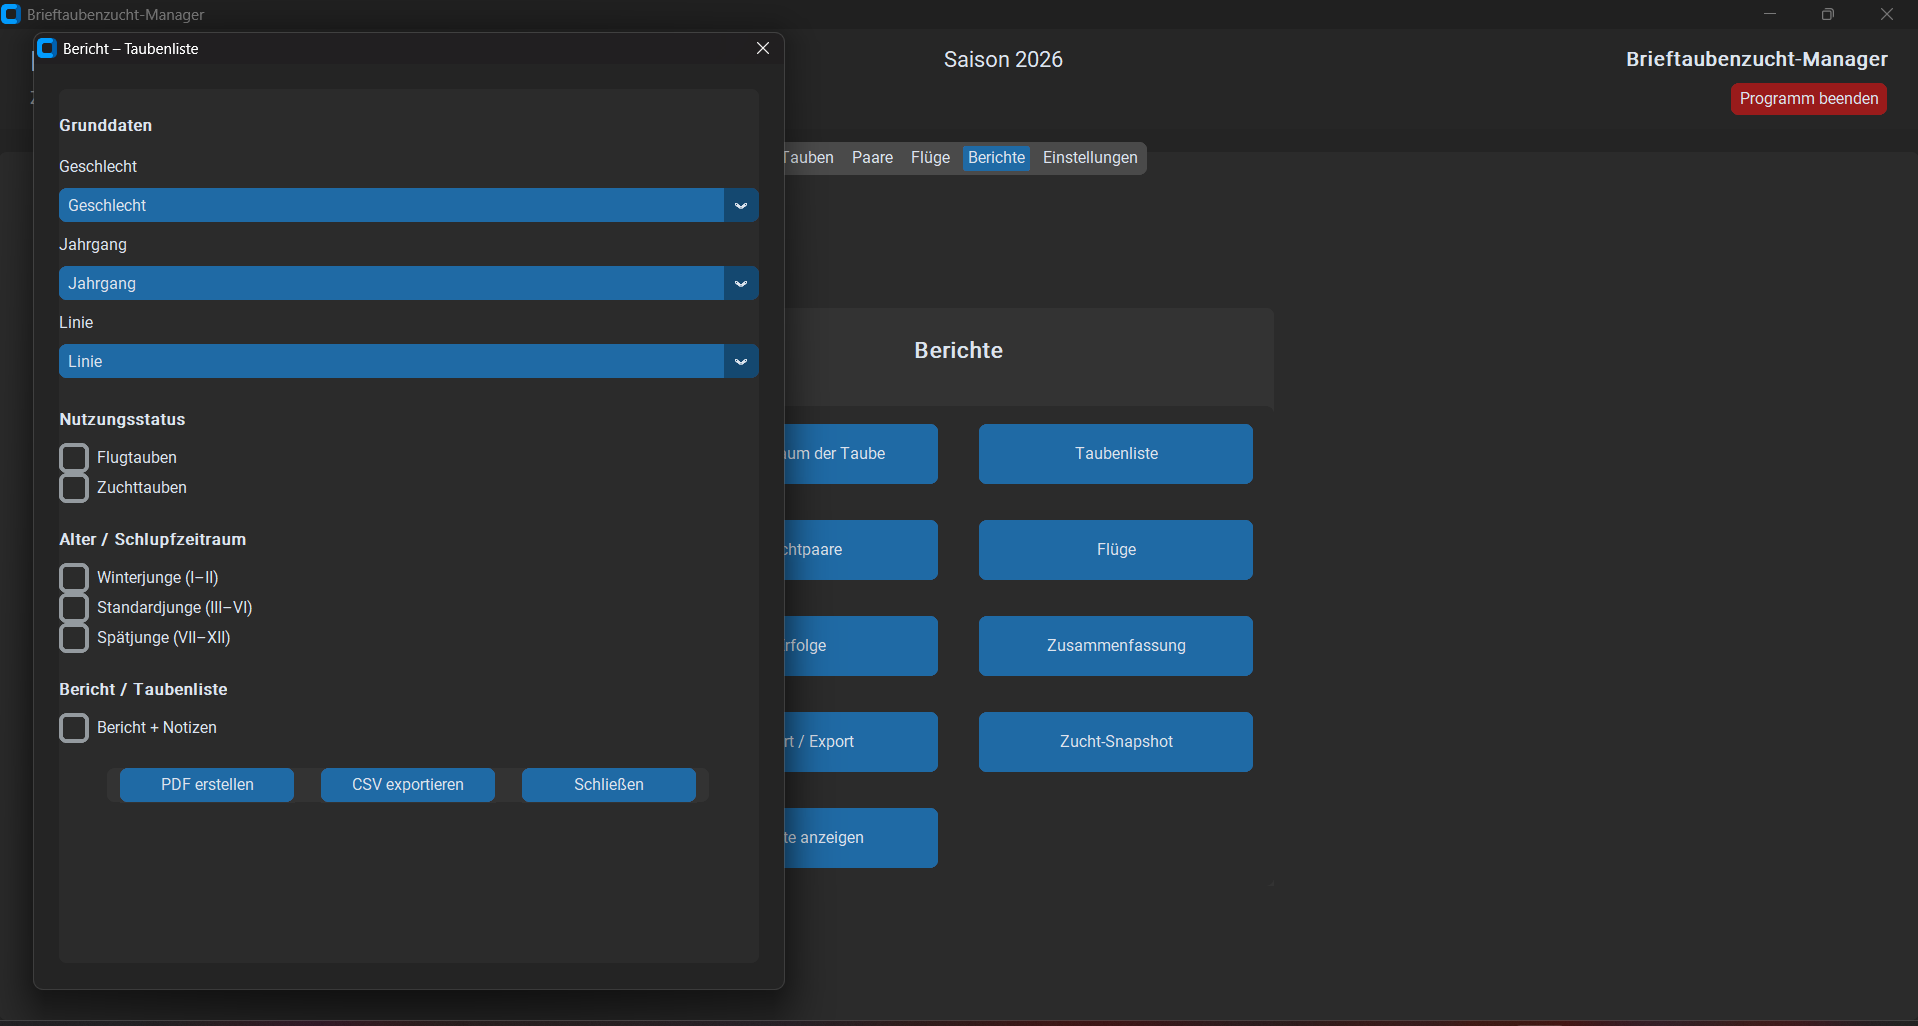Click the Alter / Schlupfzeitraum heading

(x=152, y=539)
